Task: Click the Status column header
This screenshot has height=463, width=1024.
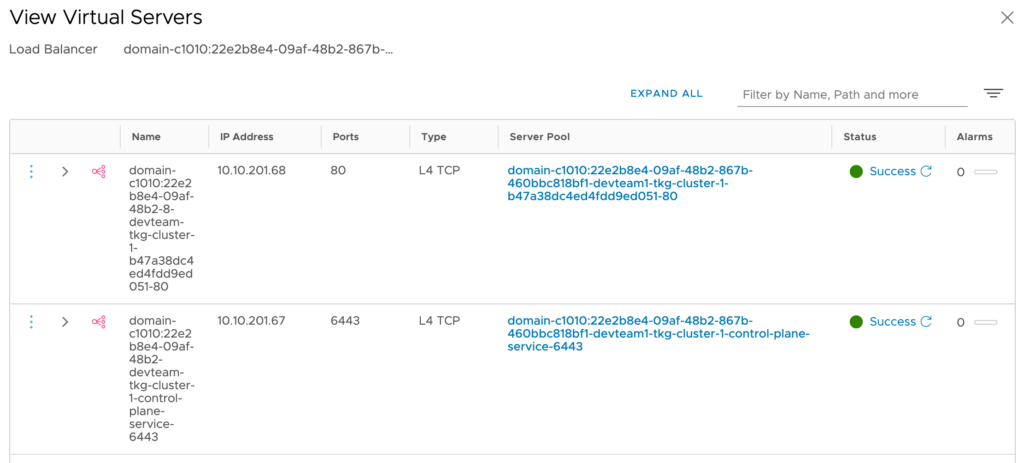Action: click(860, 137)
